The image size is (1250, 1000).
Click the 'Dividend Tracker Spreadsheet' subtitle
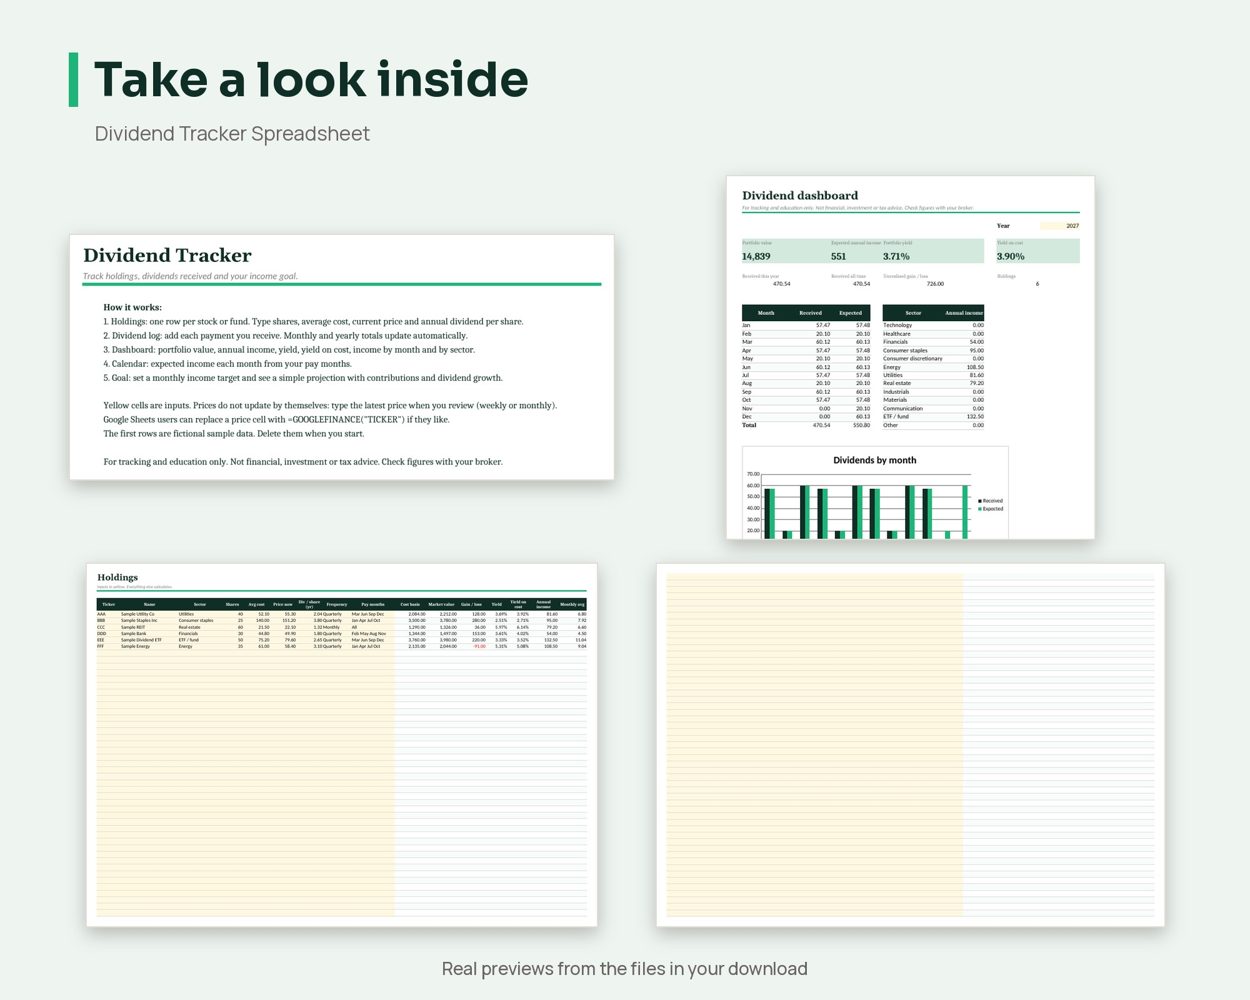pyautogui.click(x=232, y=134)
